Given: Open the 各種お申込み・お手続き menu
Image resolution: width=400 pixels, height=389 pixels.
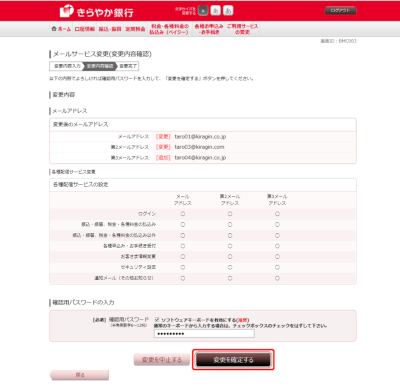Looking at the screenshot, I should click(209, 29).
